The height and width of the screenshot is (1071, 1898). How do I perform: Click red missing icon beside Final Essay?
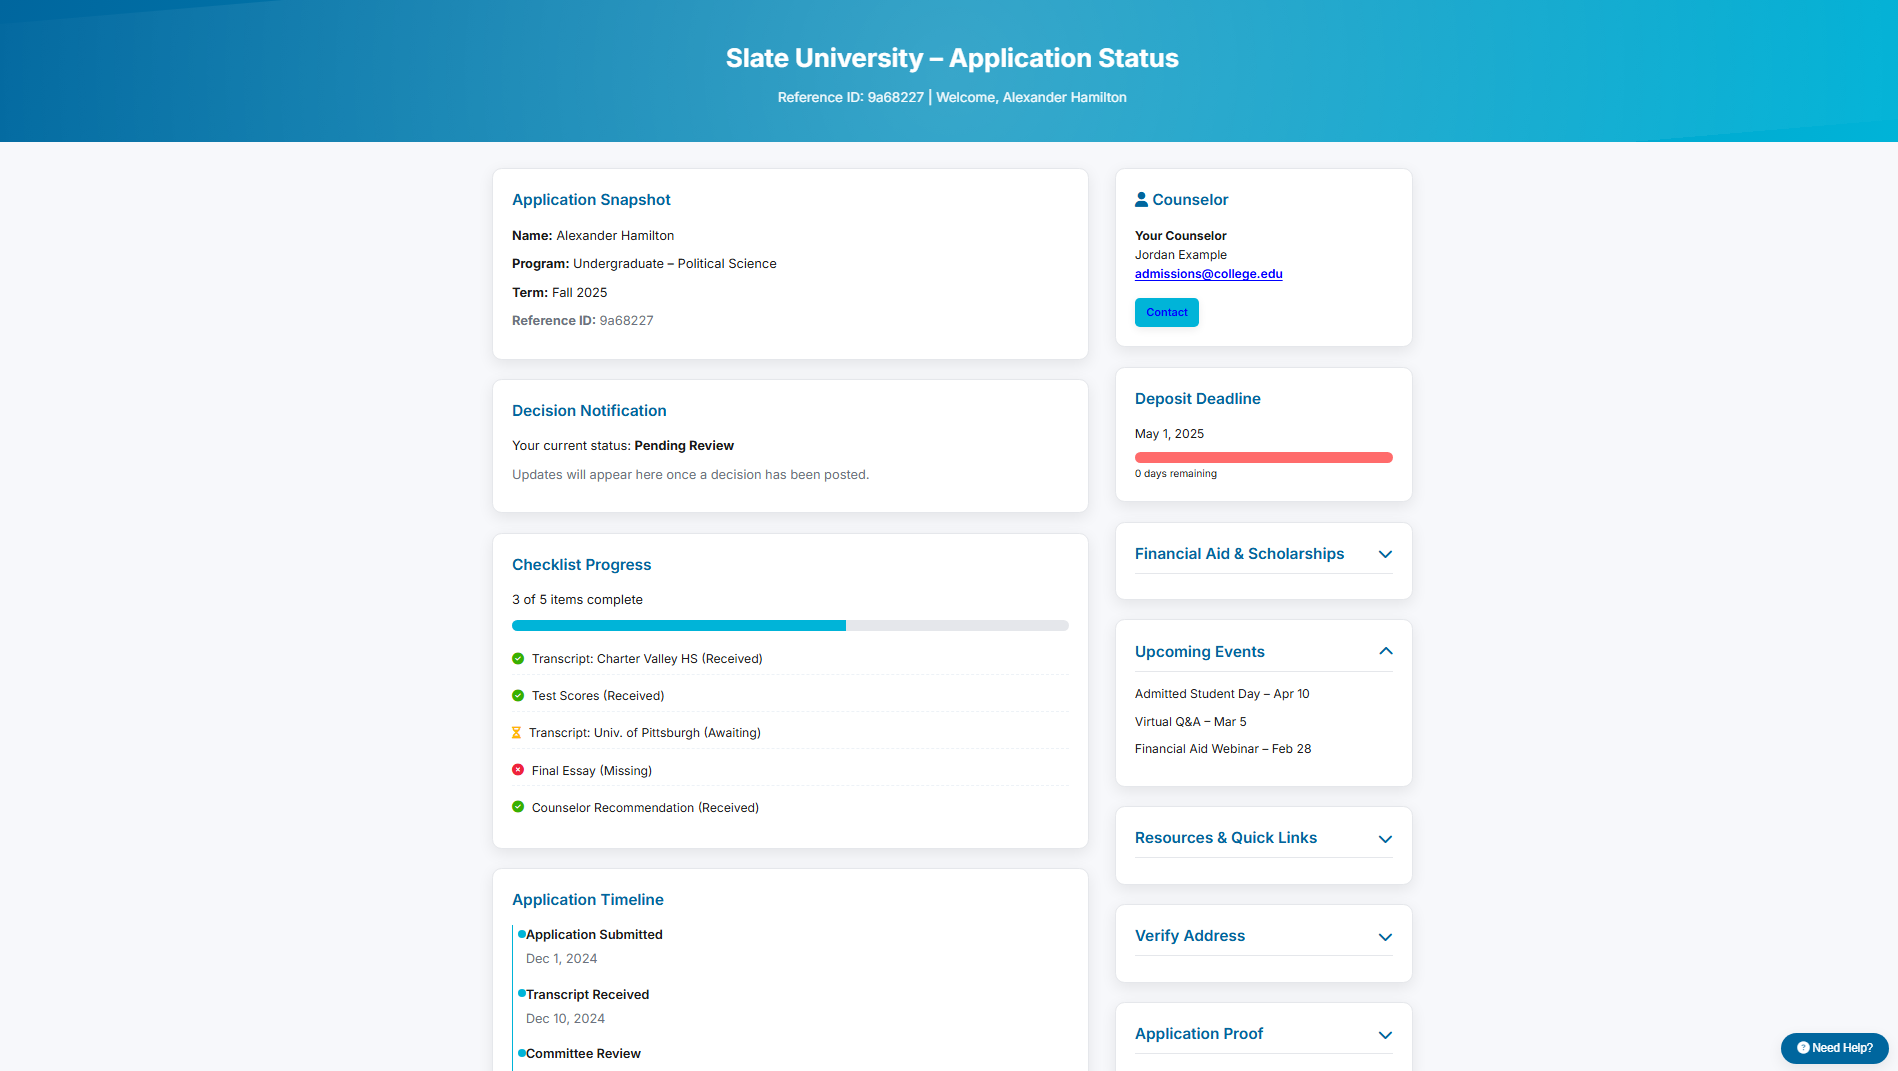pyautogui.click(x=518, y=770)
